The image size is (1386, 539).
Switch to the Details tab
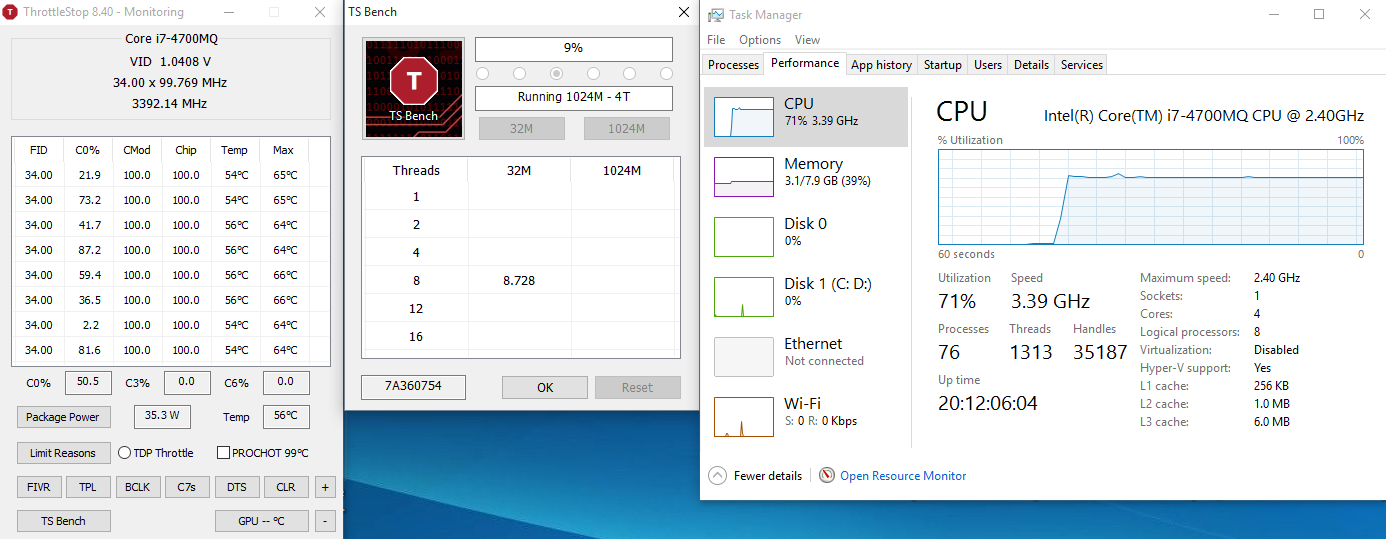click(x=1031, y=65)
